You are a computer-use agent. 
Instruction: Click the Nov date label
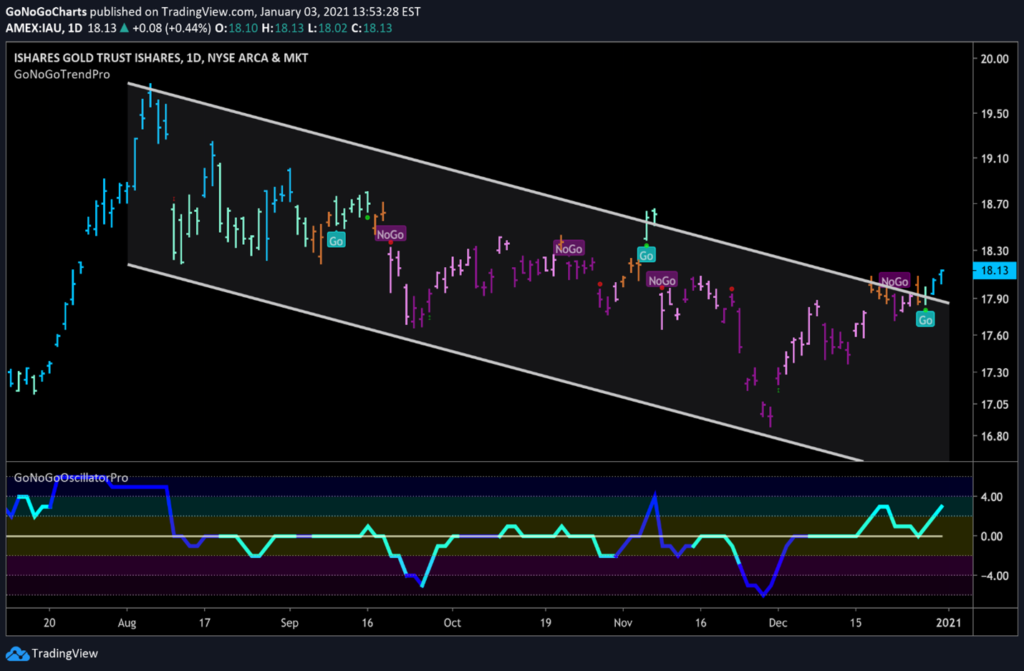coord(623,623)
